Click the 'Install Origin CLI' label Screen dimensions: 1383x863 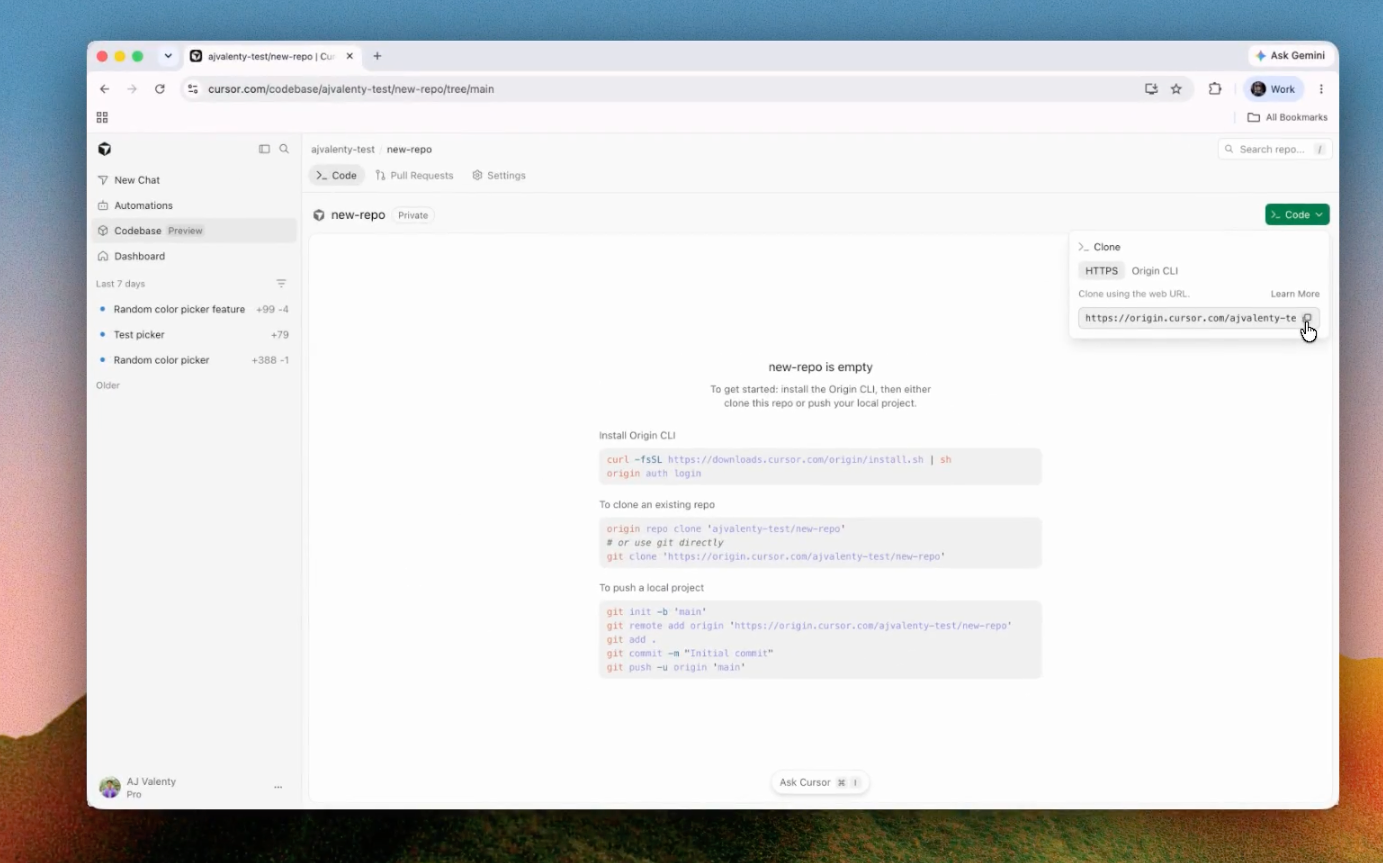point(637,436)
